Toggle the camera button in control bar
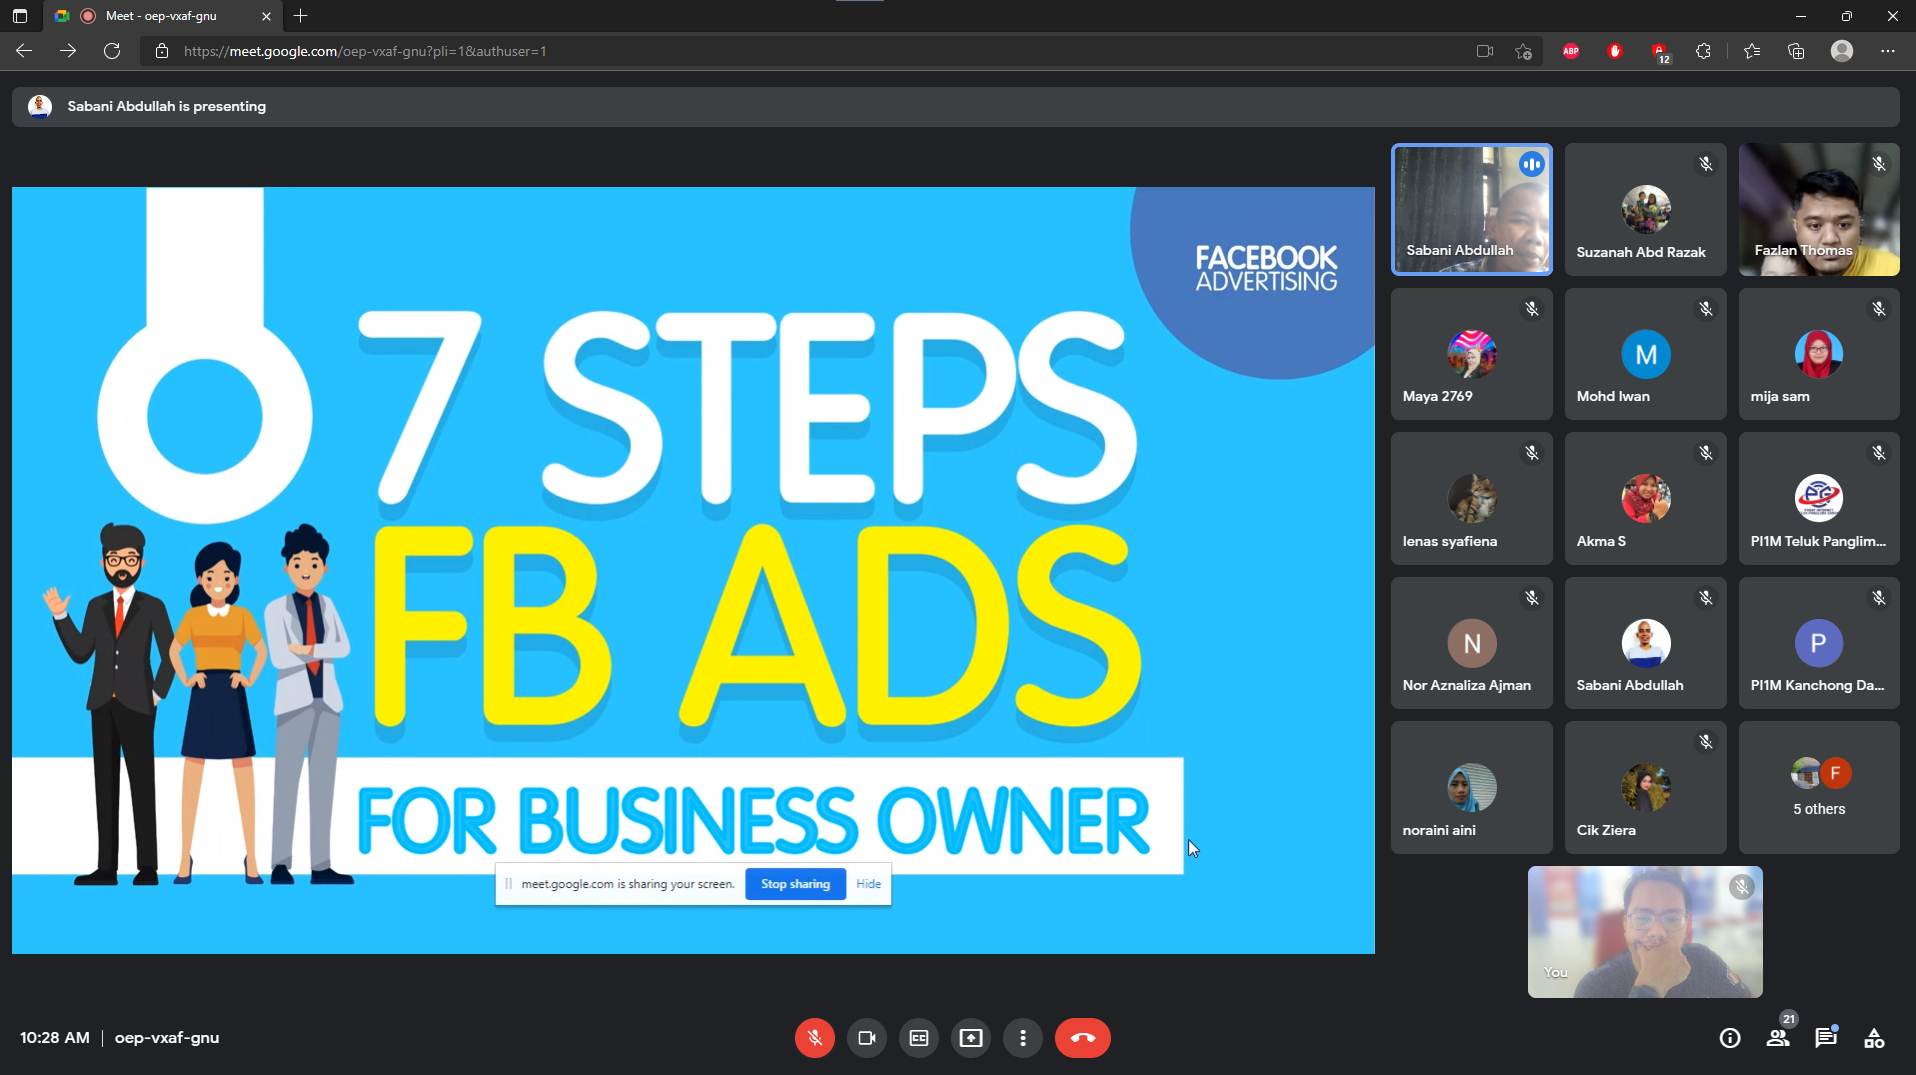The height and width of the screenshot is (1075, 1916). point(866,1038)
